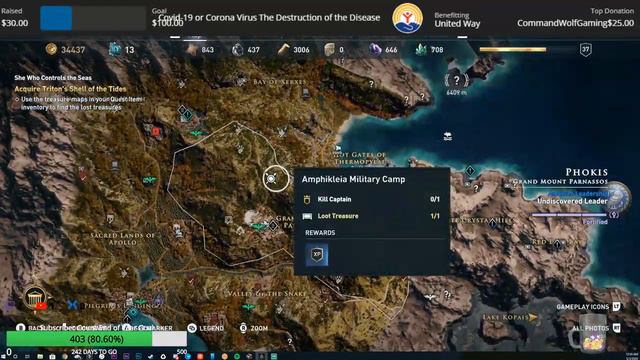Click the iron metal resource icon next to 437
640x360 pixels.
(x=238, y=50)
